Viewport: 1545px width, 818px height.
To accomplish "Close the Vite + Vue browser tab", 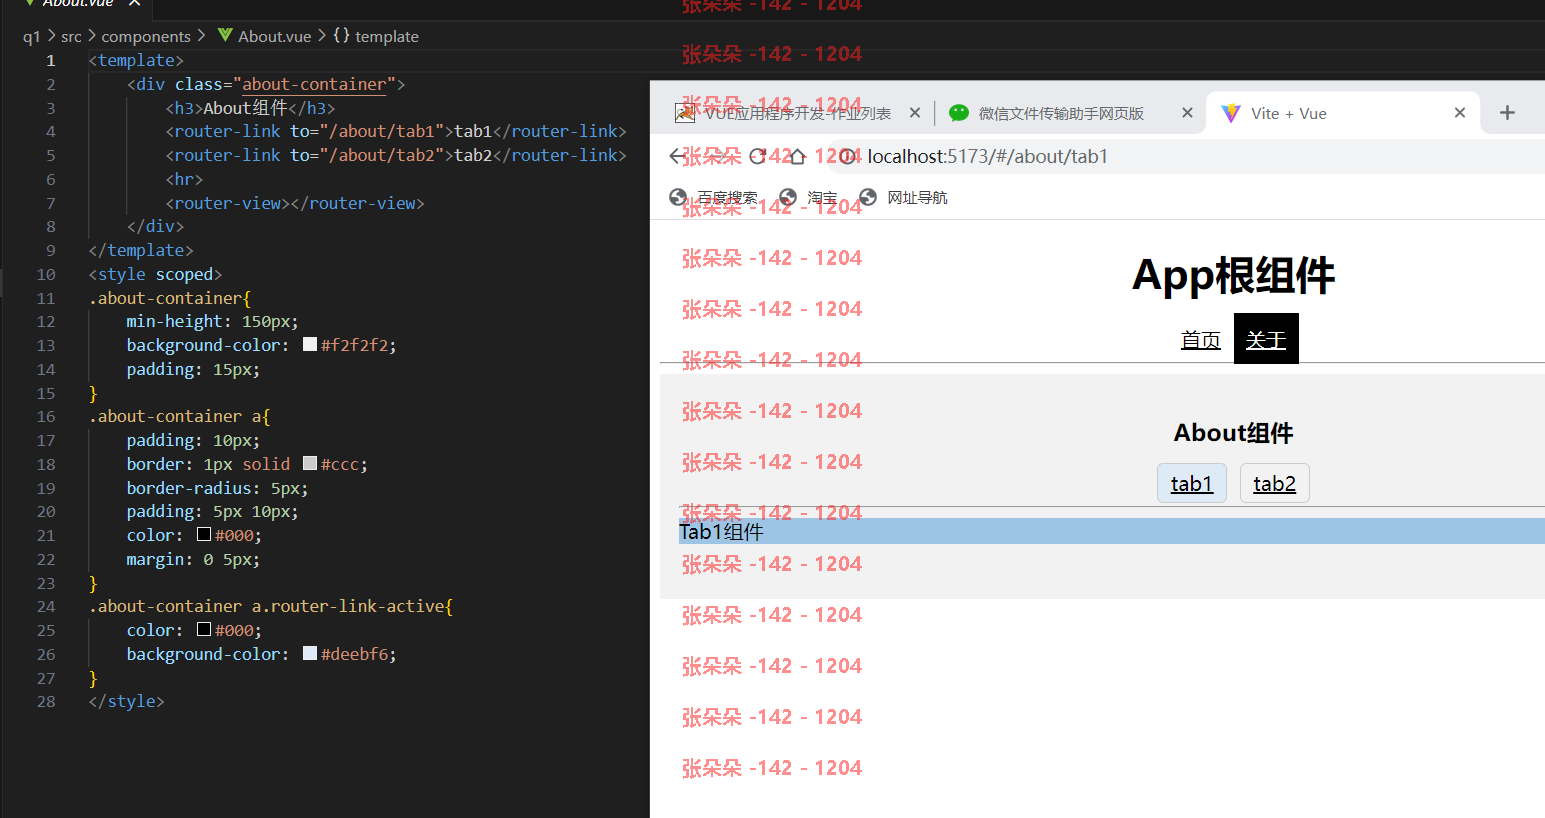I will (1460, 113).
